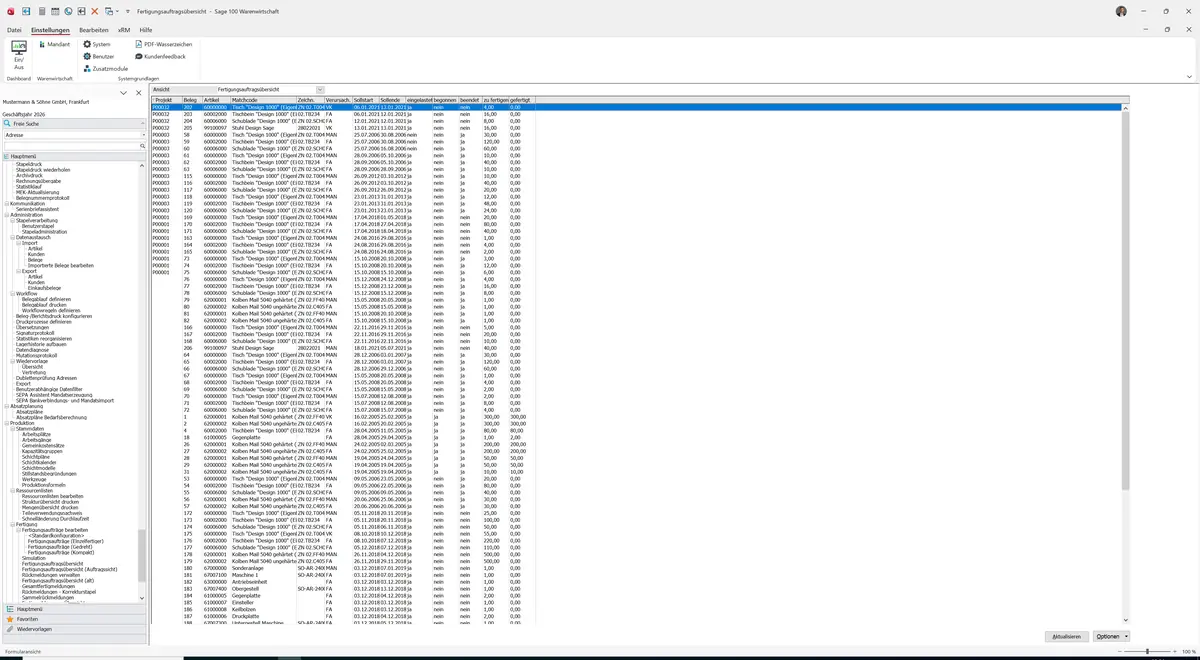Select Fertigungsaufträge (Einzelfertiger) in the tree

point(65,540)
